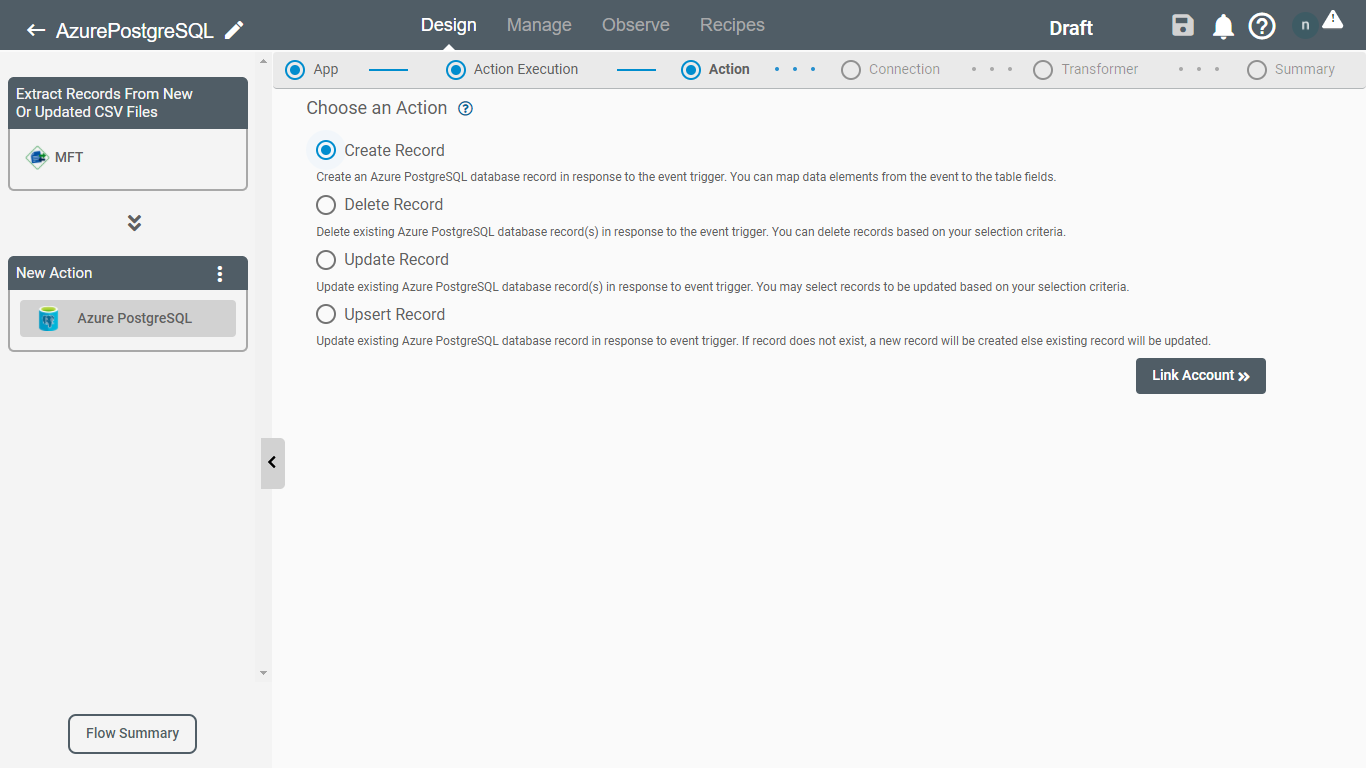Go to the Summary wizard step
The height and width of the screenshot is (768, 1366).
[x=1290, y=70]
